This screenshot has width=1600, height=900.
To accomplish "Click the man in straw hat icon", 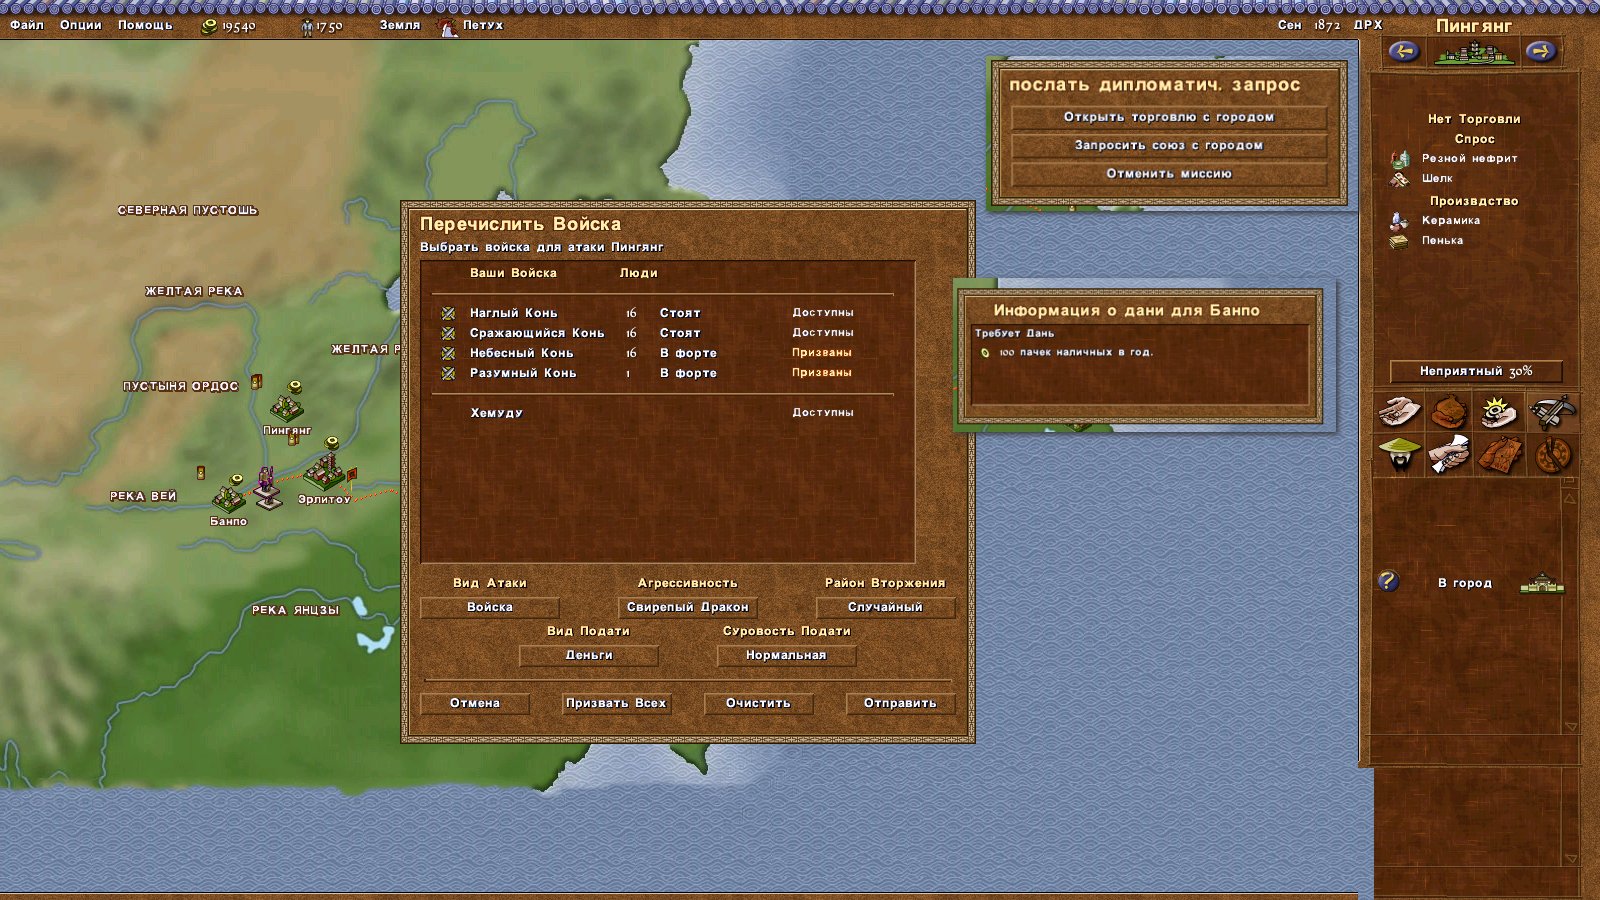I will 1399,455.
